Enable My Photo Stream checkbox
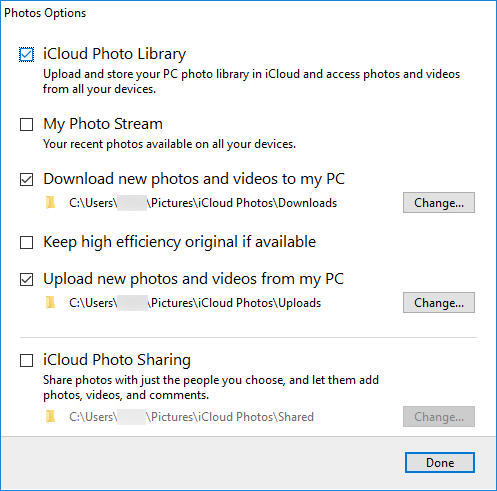 point(26,125)
